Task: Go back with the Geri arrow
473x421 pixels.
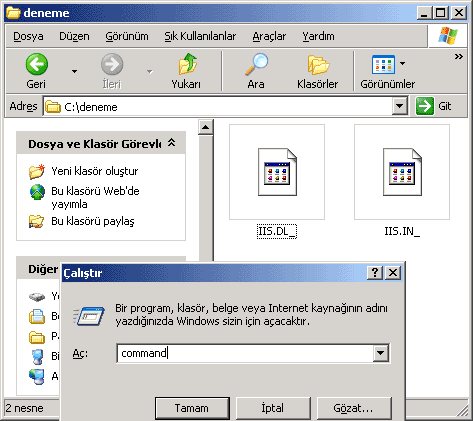Action: coord(37,64)
